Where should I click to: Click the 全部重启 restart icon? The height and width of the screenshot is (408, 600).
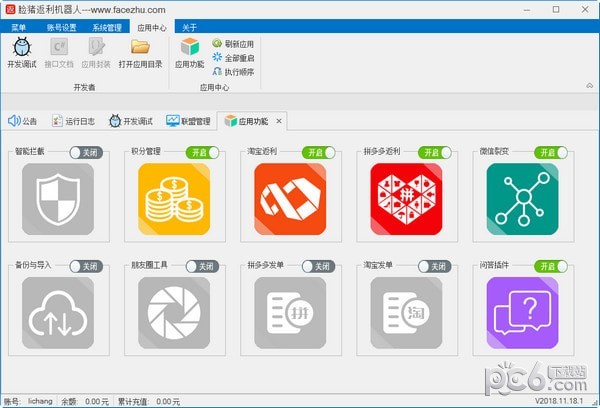tap(217, 58)
